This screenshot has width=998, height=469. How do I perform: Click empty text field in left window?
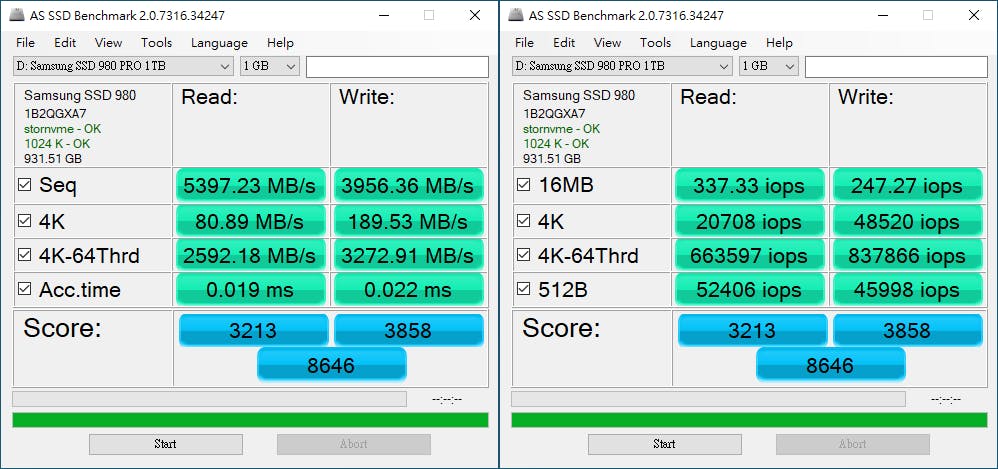point(397,67)
